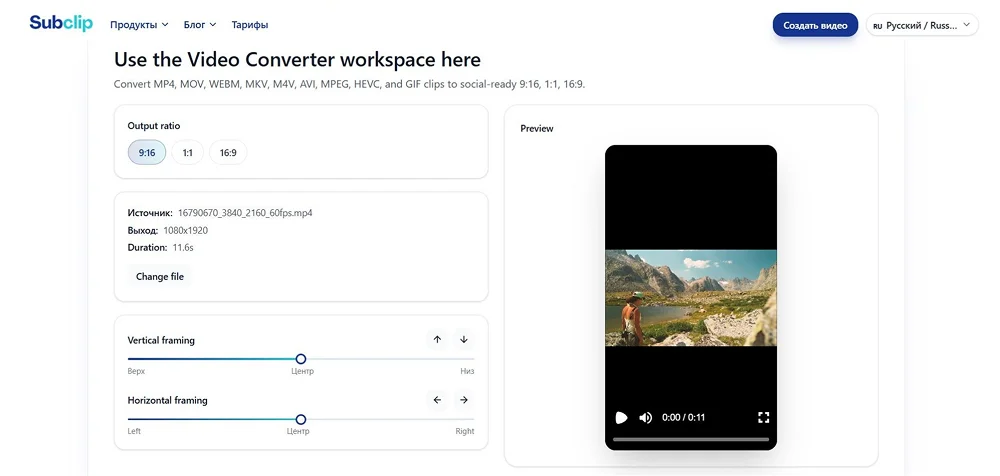
Task: Go to the Тарифы page
Action: [x=249, y=25]
